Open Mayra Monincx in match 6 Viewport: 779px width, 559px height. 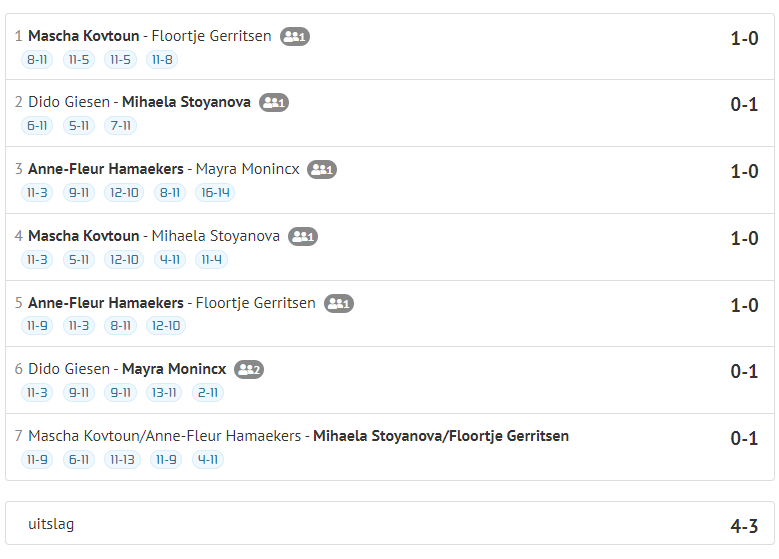point(174,369)
